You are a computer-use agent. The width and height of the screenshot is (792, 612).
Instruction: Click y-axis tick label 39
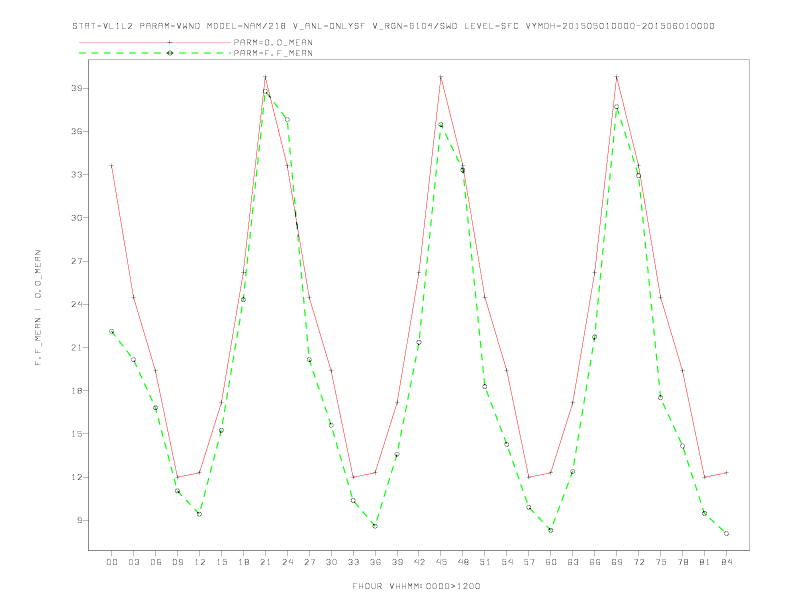[x=76, y=88]
